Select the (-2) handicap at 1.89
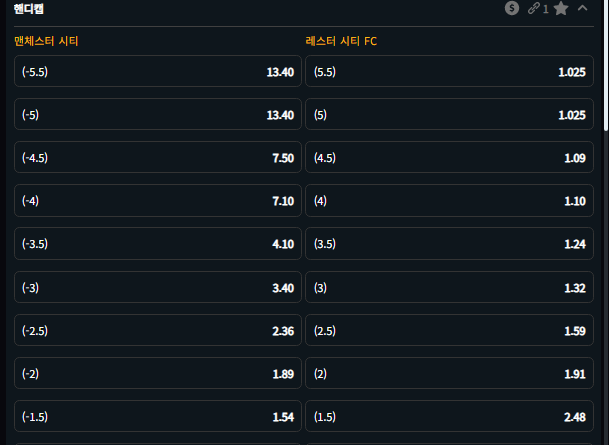This screenshot has width=609, height=445. tap(158, 374)
